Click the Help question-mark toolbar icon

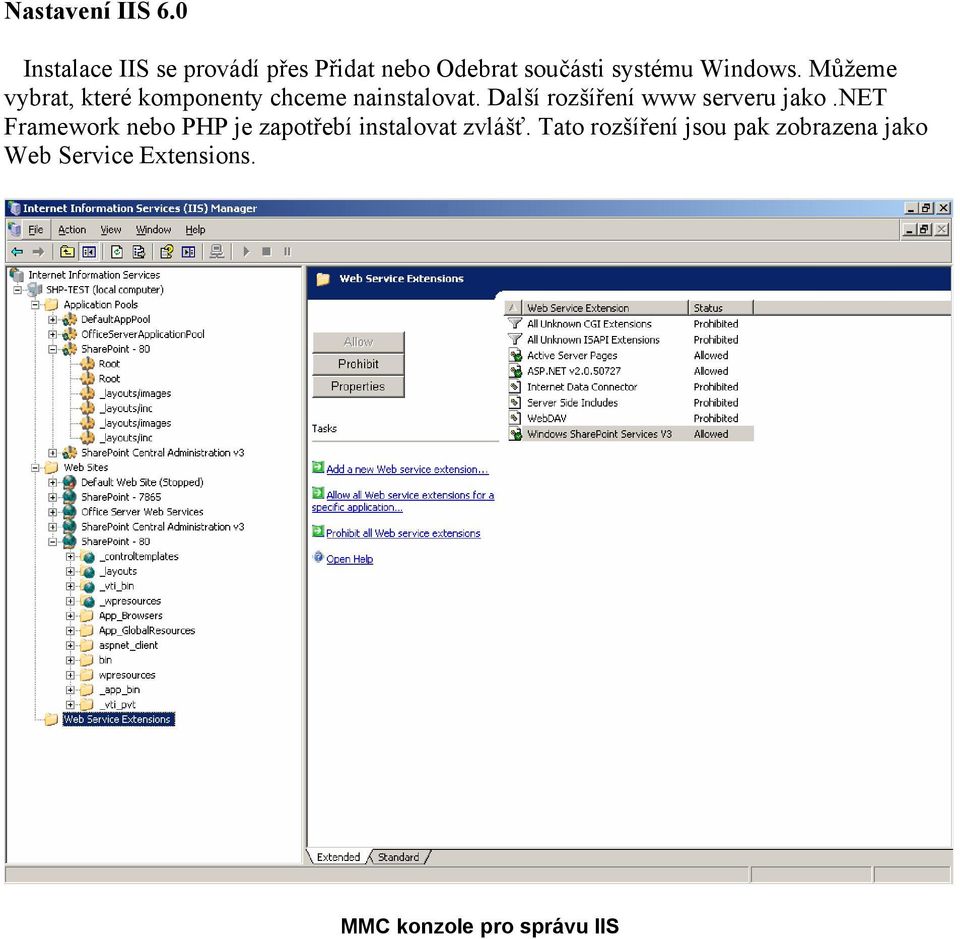click(167, 252)
